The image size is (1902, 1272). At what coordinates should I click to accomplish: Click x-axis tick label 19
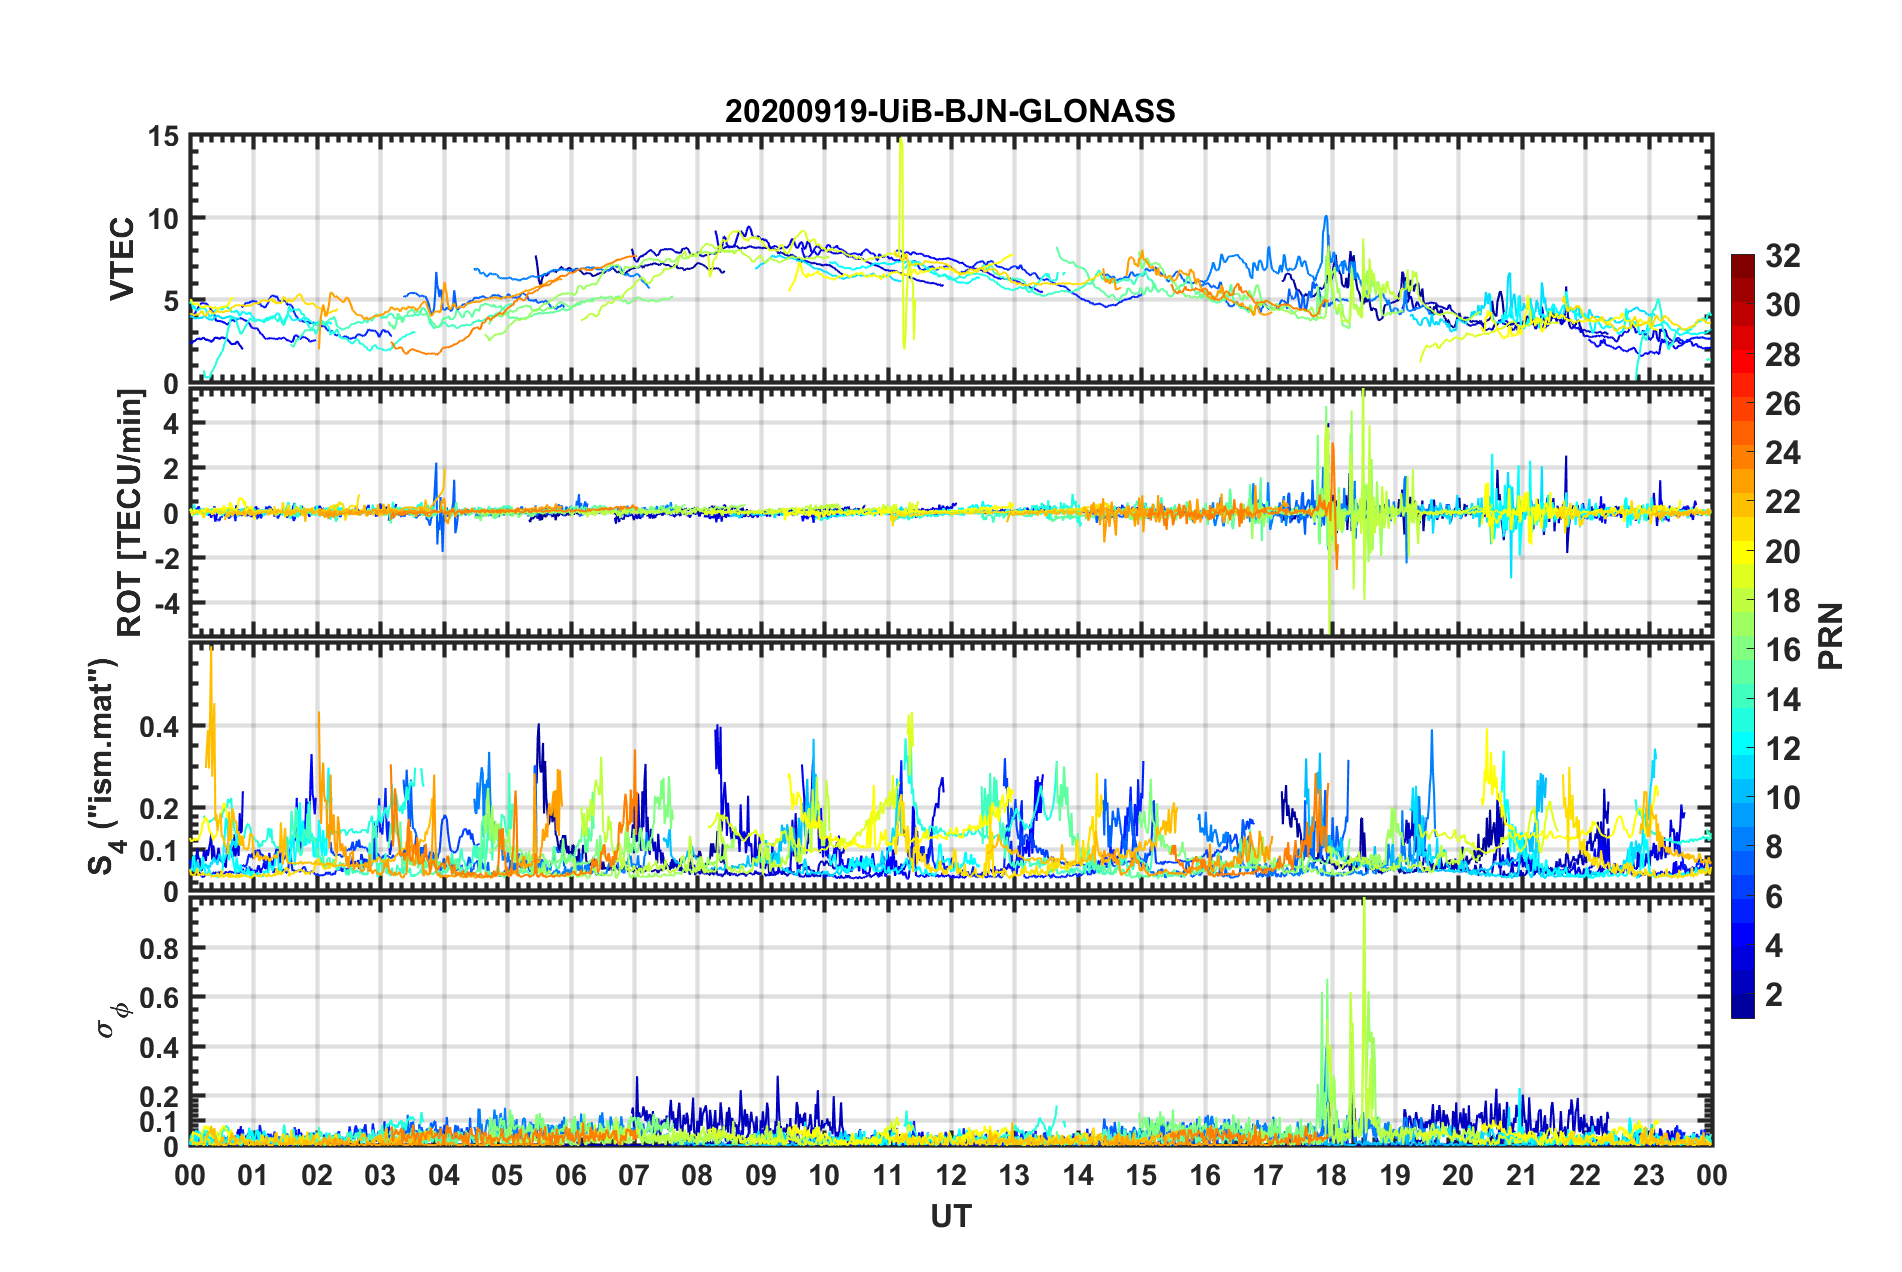coord(1395,1175)
